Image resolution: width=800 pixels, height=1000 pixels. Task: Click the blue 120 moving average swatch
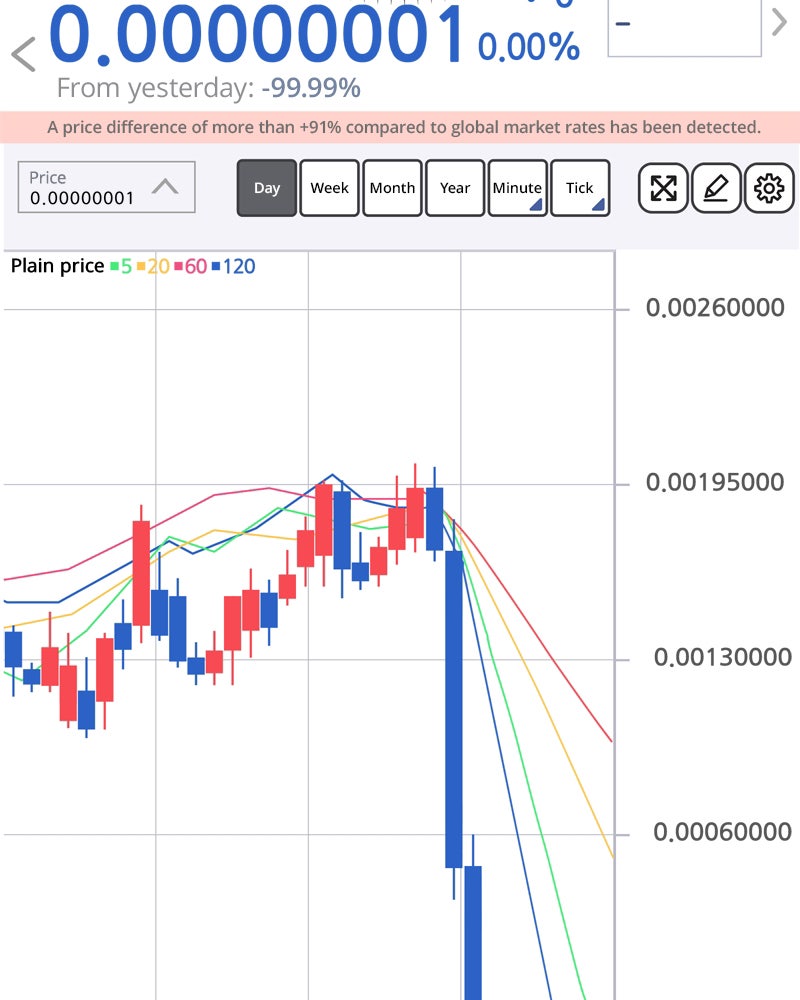(215, 266)
